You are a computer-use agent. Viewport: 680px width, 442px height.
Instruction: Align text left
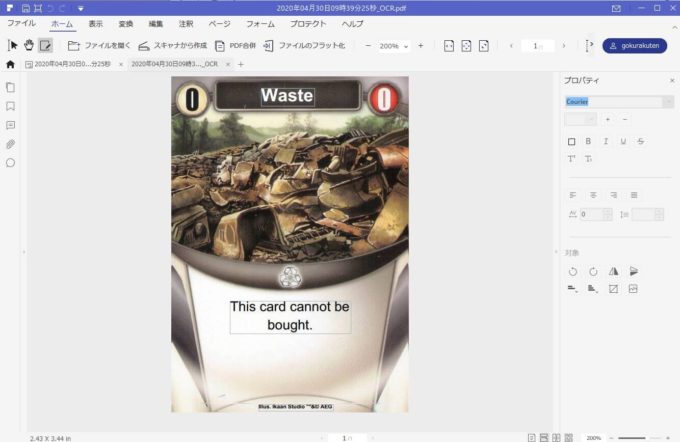coord(572,195)
